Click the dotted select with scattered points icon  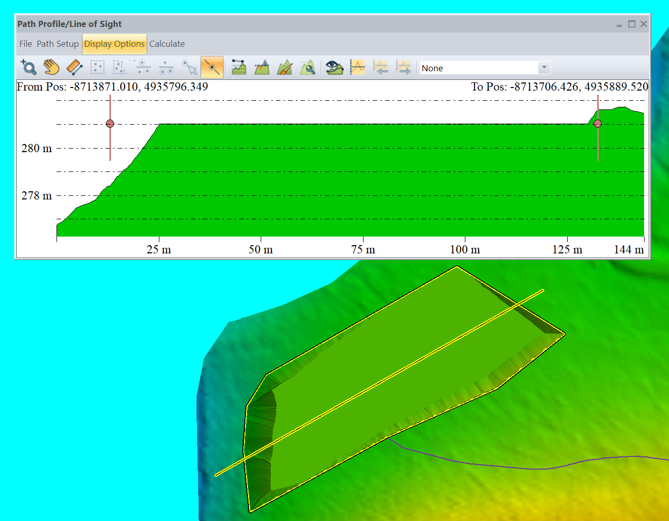120,67
